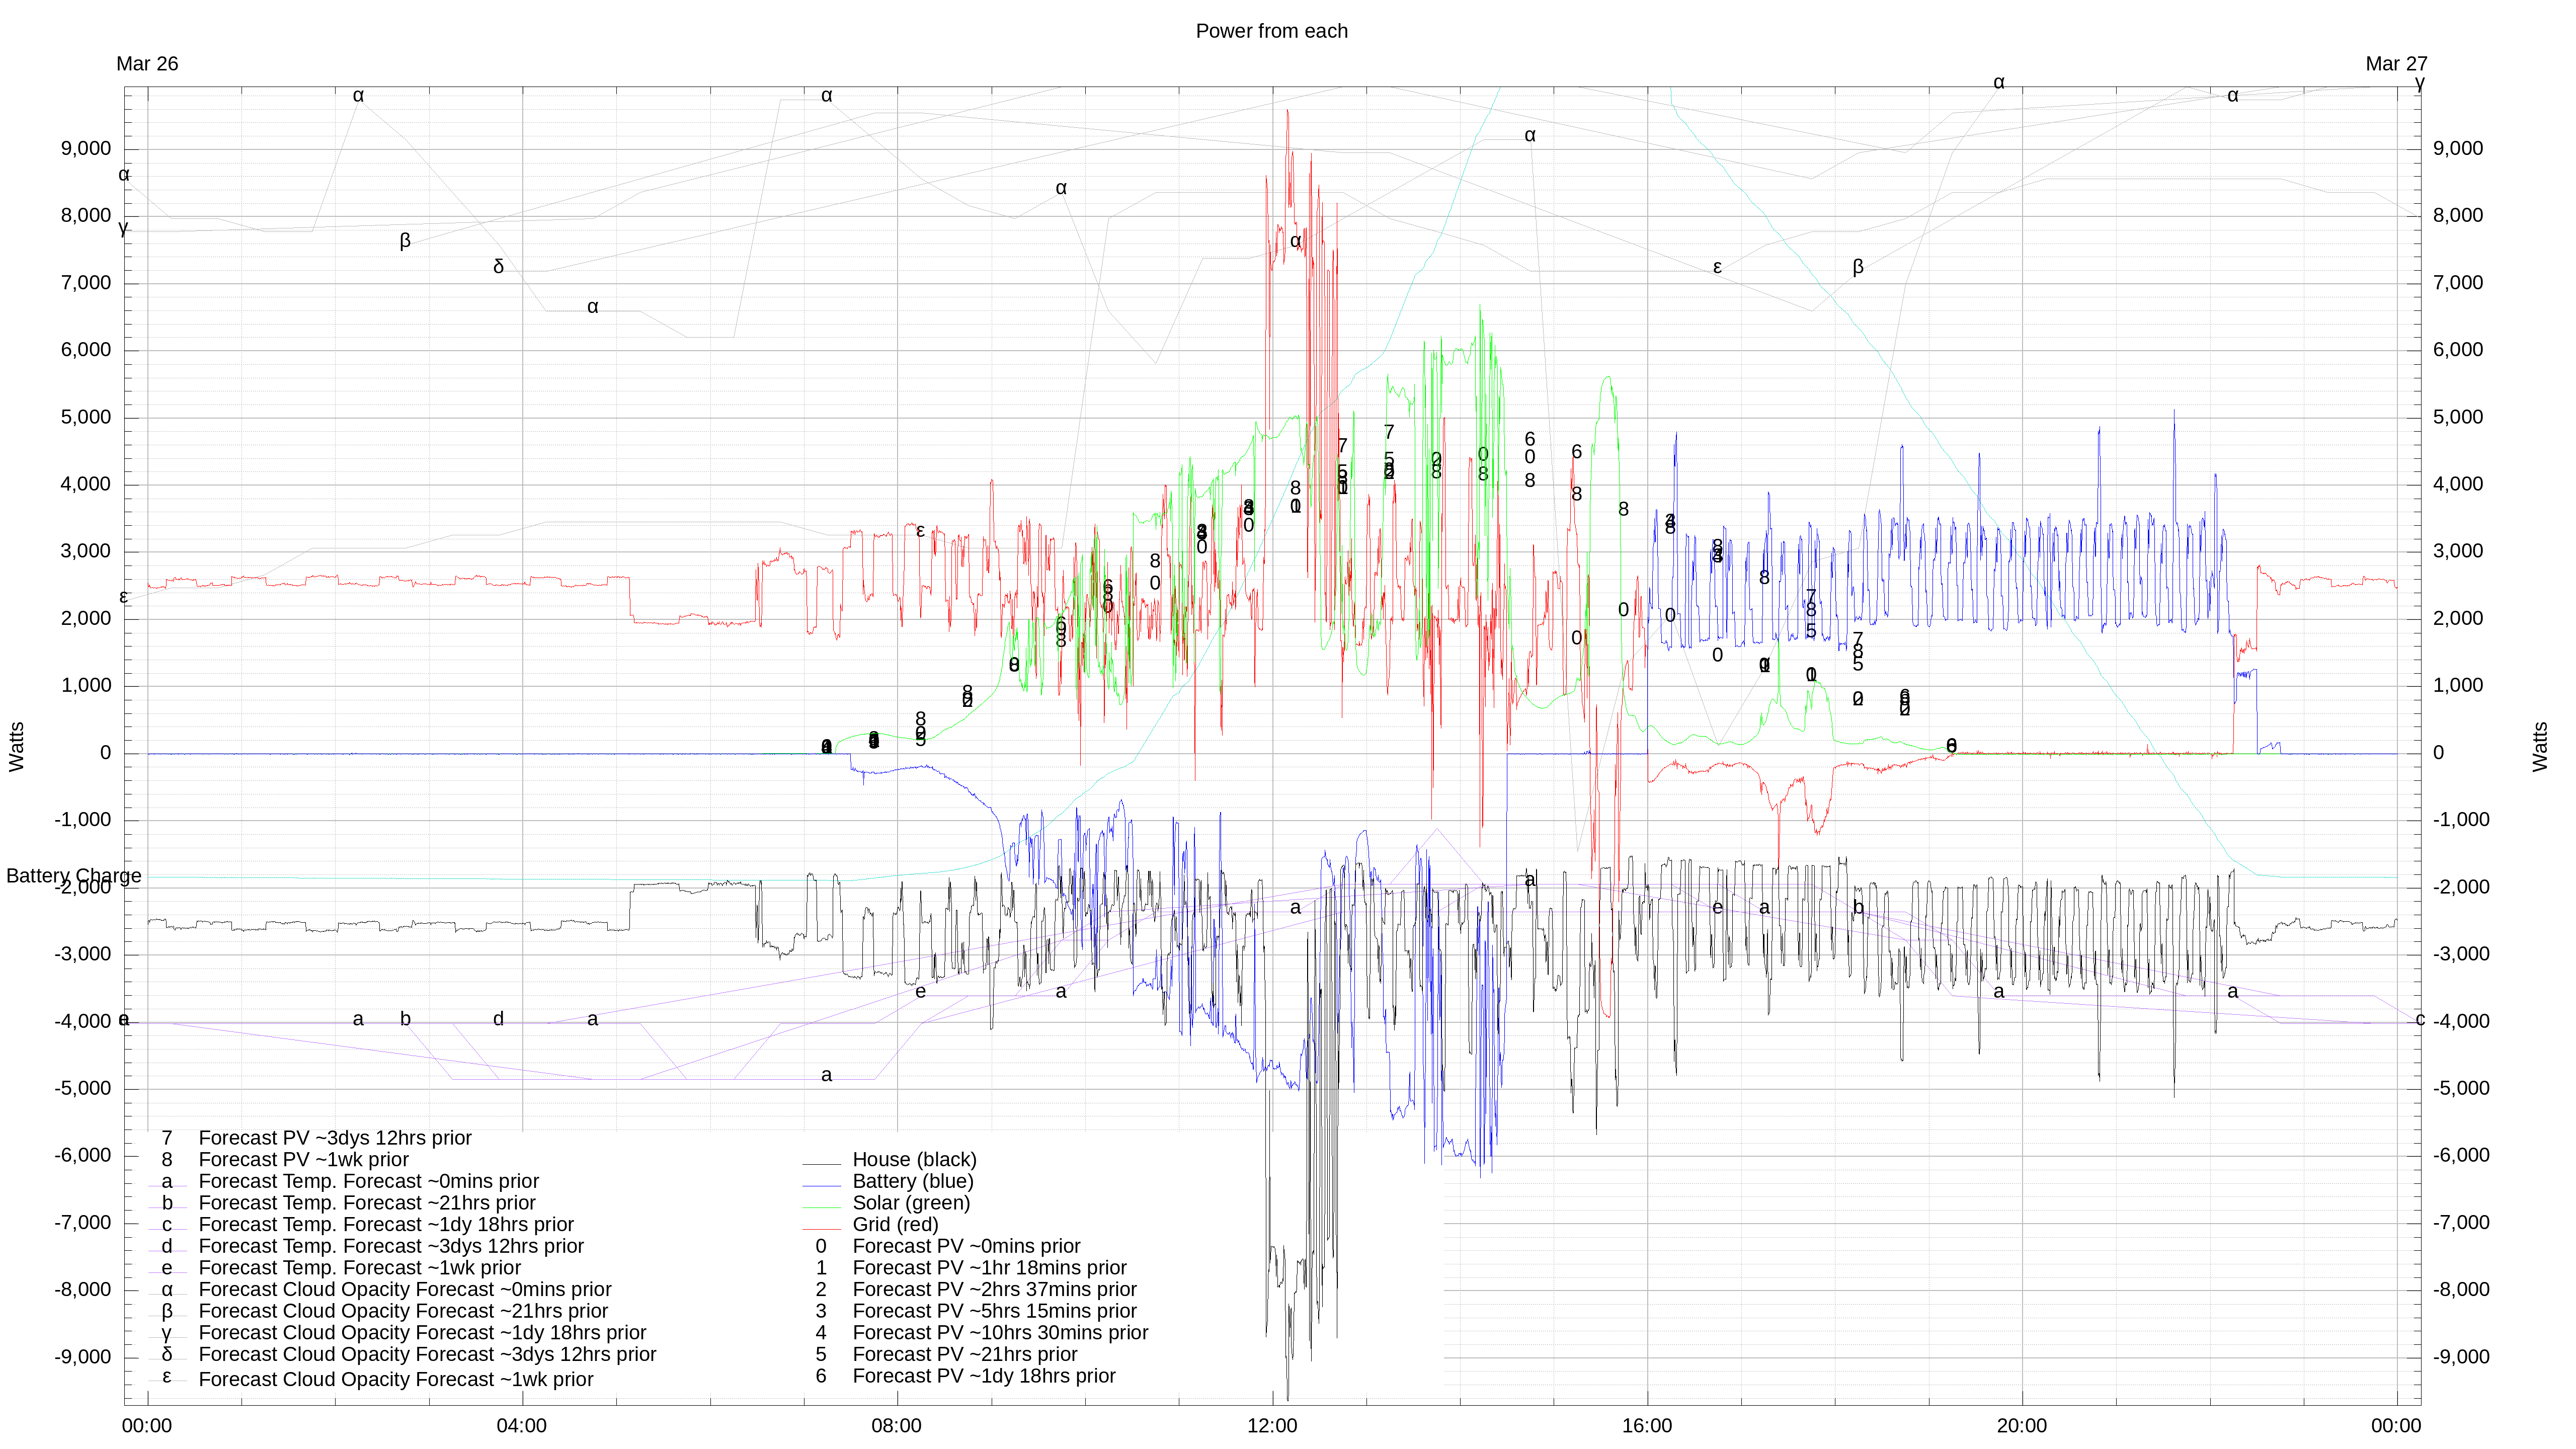The image size is (2576, 1449).
Task: Select 'Forecast PV ~1dy 18hrs prior' legend entry
Action: (x=984, y=1377)
